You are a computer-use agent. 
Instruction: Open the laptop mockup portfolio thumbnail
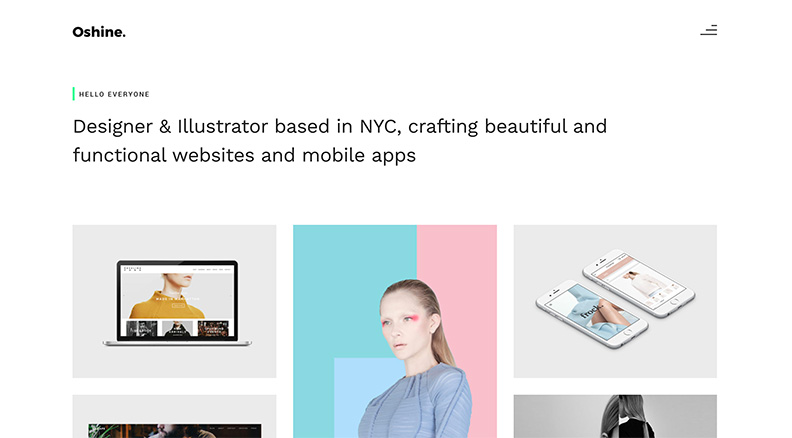coord(174,301)
